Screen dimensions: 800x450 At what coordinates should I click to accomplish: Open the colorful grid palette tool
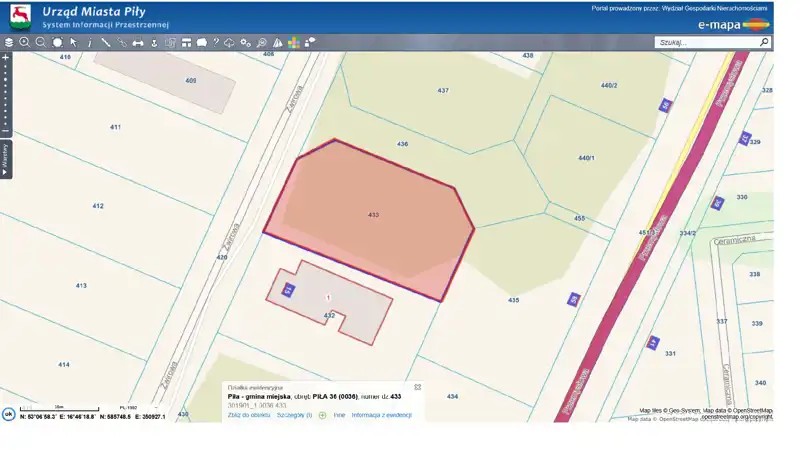point(293,43)
